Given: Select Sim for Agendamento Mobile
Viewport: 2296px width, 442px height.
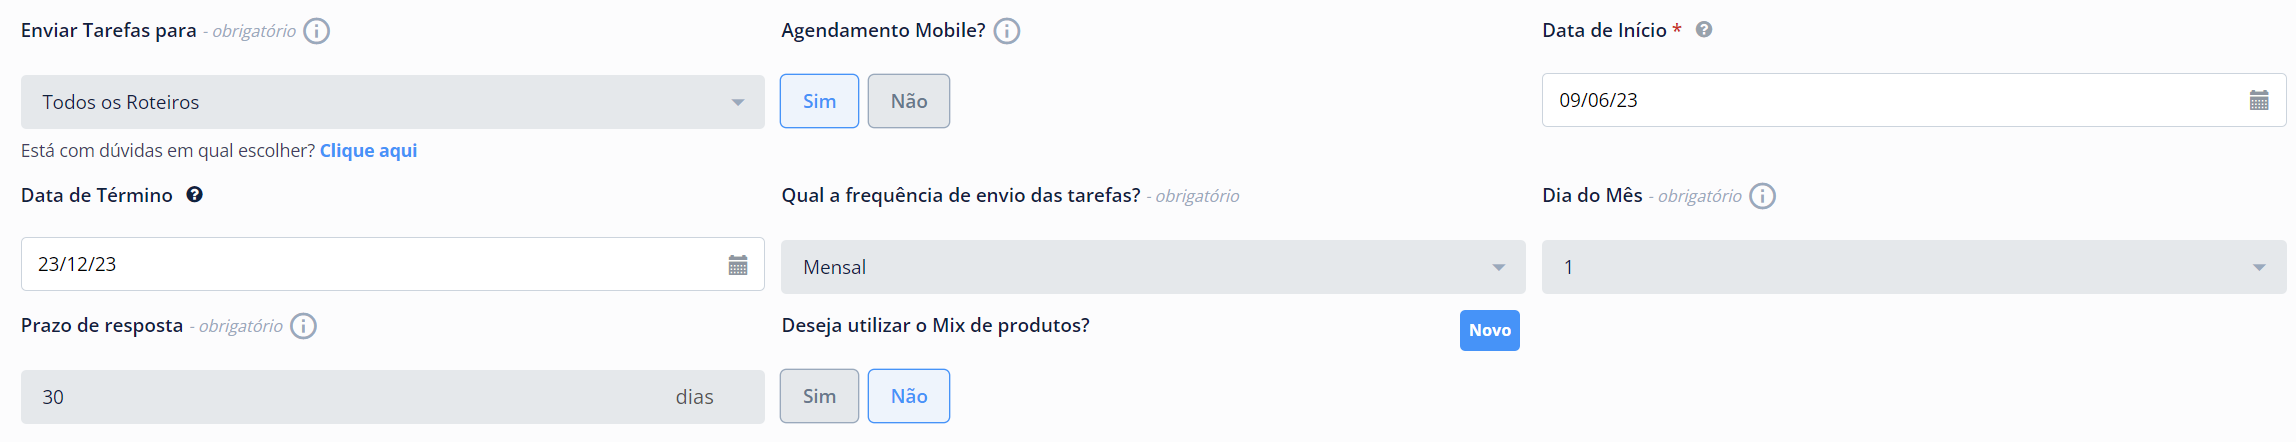Looking at the screenshot, I should 819,101.
